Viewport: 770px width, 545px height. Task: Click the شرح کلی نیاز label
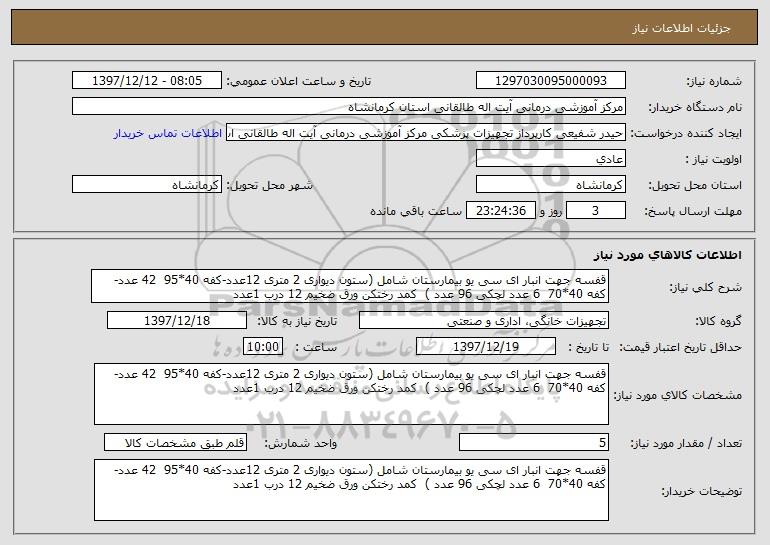tap(706, 287)
